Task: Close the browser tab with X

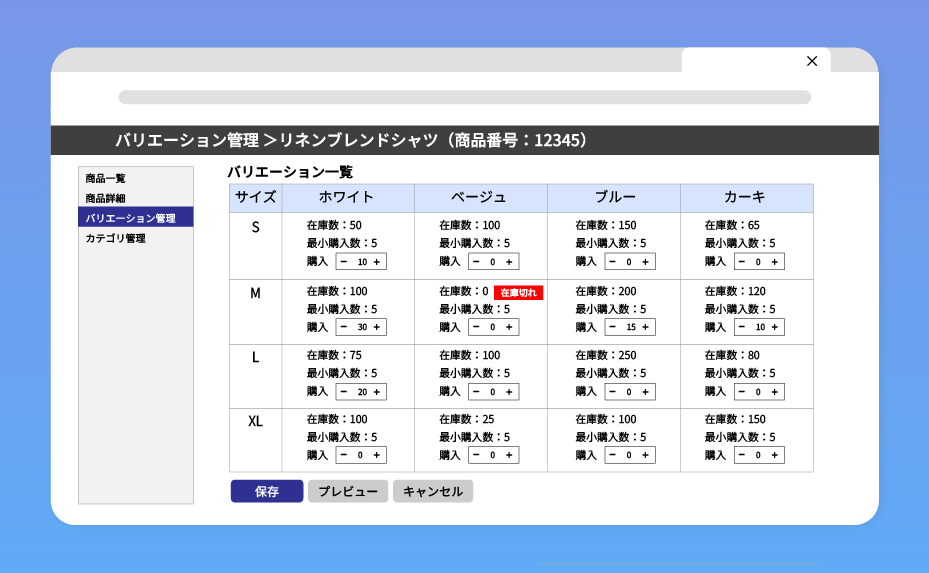Action: click(x=812, y=61)
